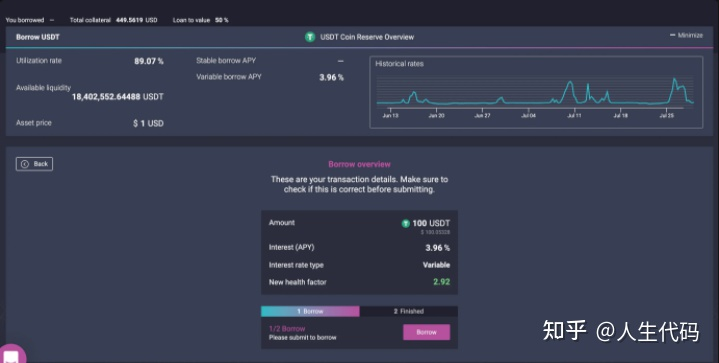Click the total collateral 449.5619 USD
The width and height of the screenshot is (719, 363).
pyautogui.click(x=137, y=20)
